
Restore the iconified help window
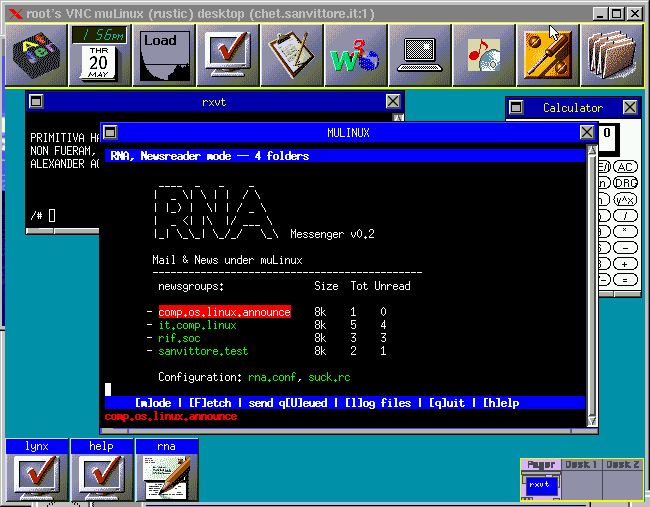[101, 470]
